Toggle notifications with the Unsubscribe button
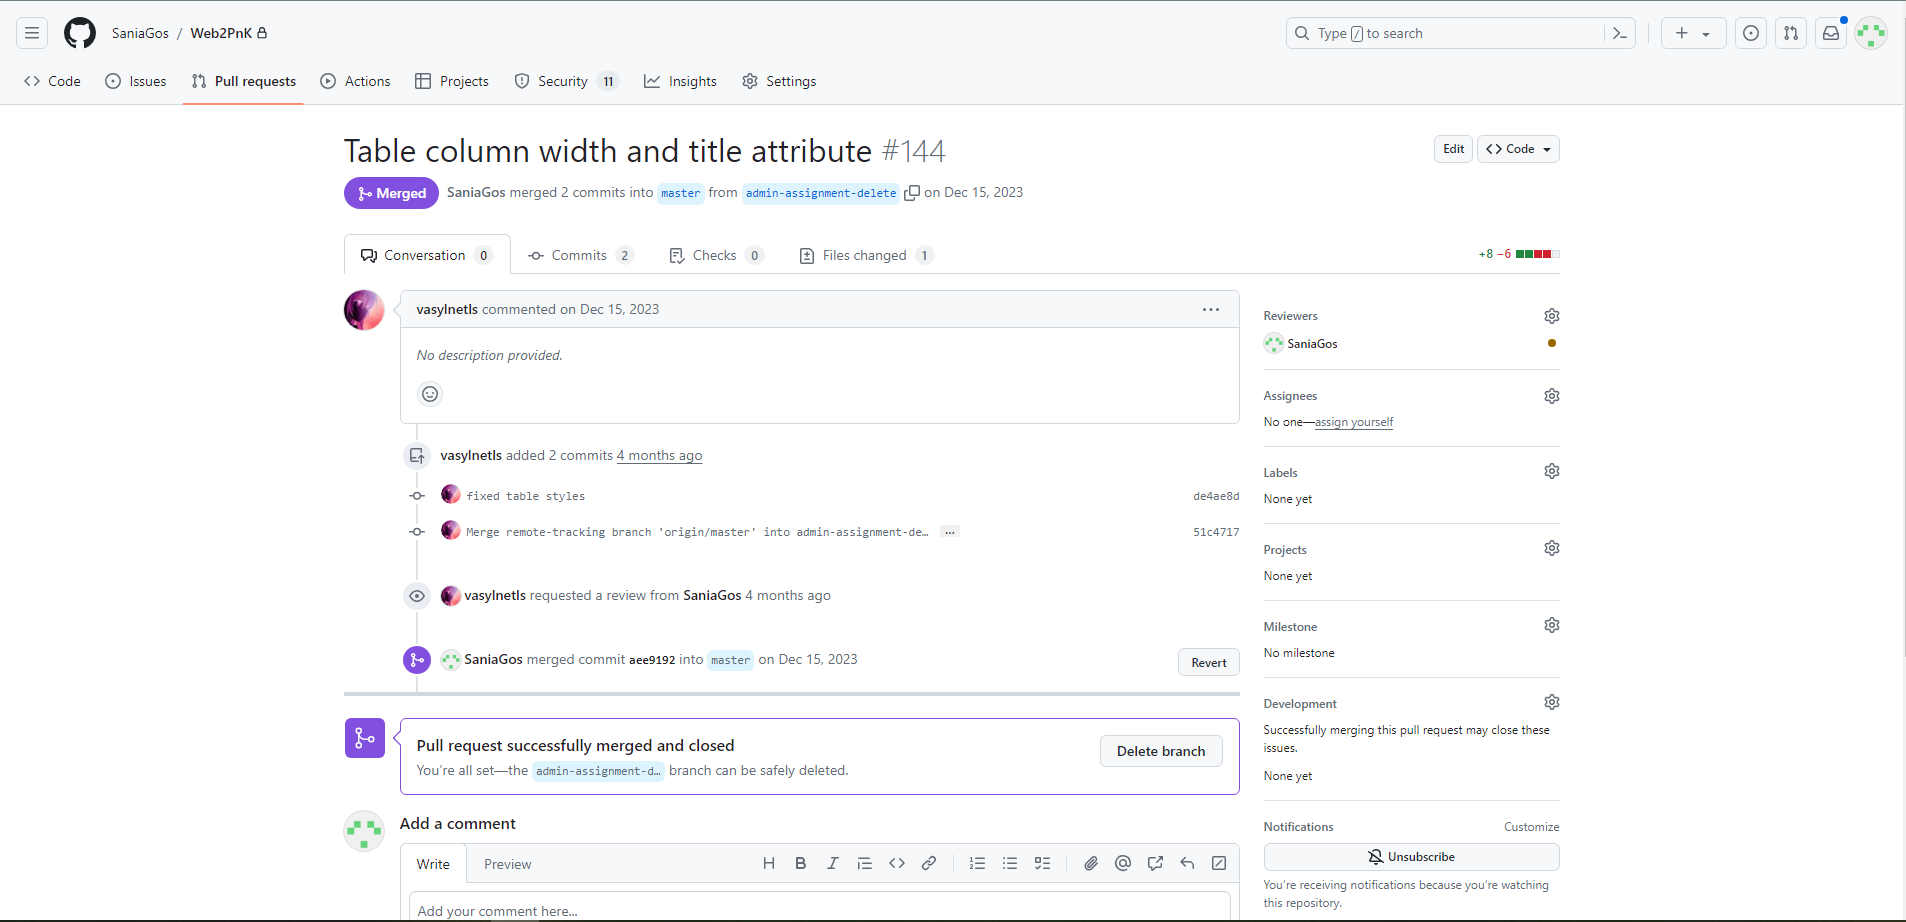 click(1411, 857)
